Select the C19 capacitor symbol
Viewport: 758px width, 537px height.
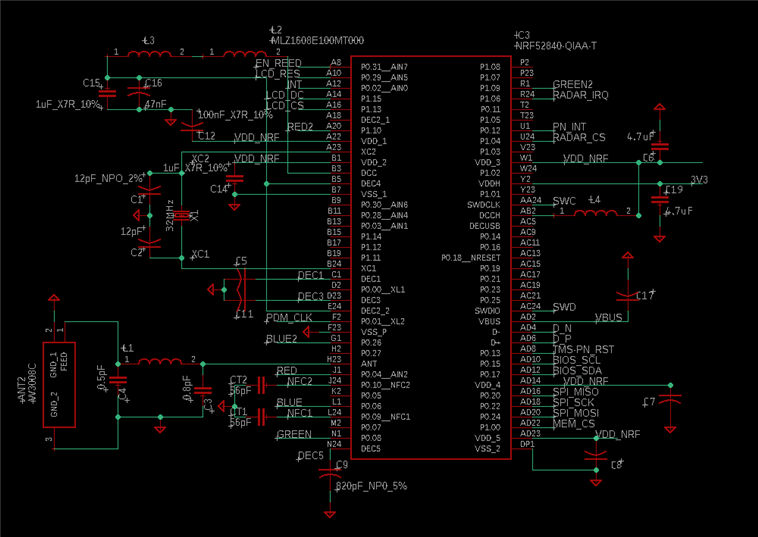[660, 199]
